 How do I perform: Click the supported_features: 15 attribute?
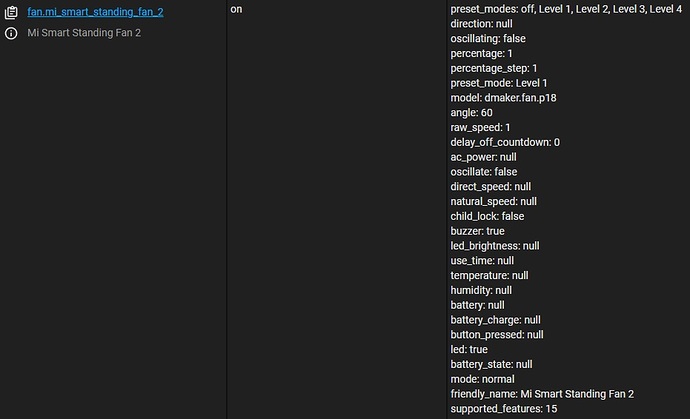(503, 409)
